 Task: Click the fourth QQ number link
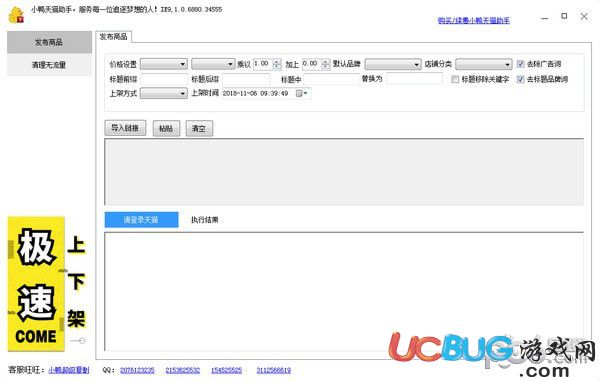(274, 370)
